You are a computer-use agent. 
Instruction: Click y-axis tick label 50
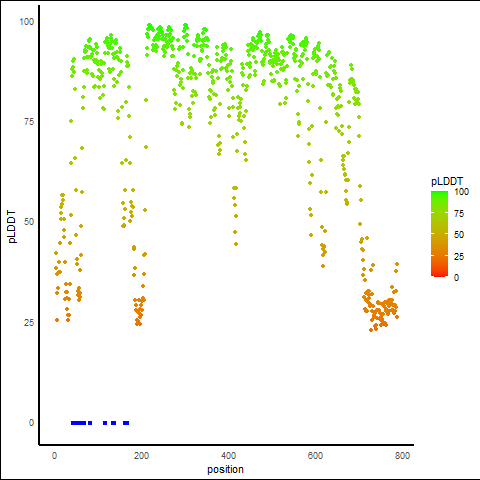[29, 222]
